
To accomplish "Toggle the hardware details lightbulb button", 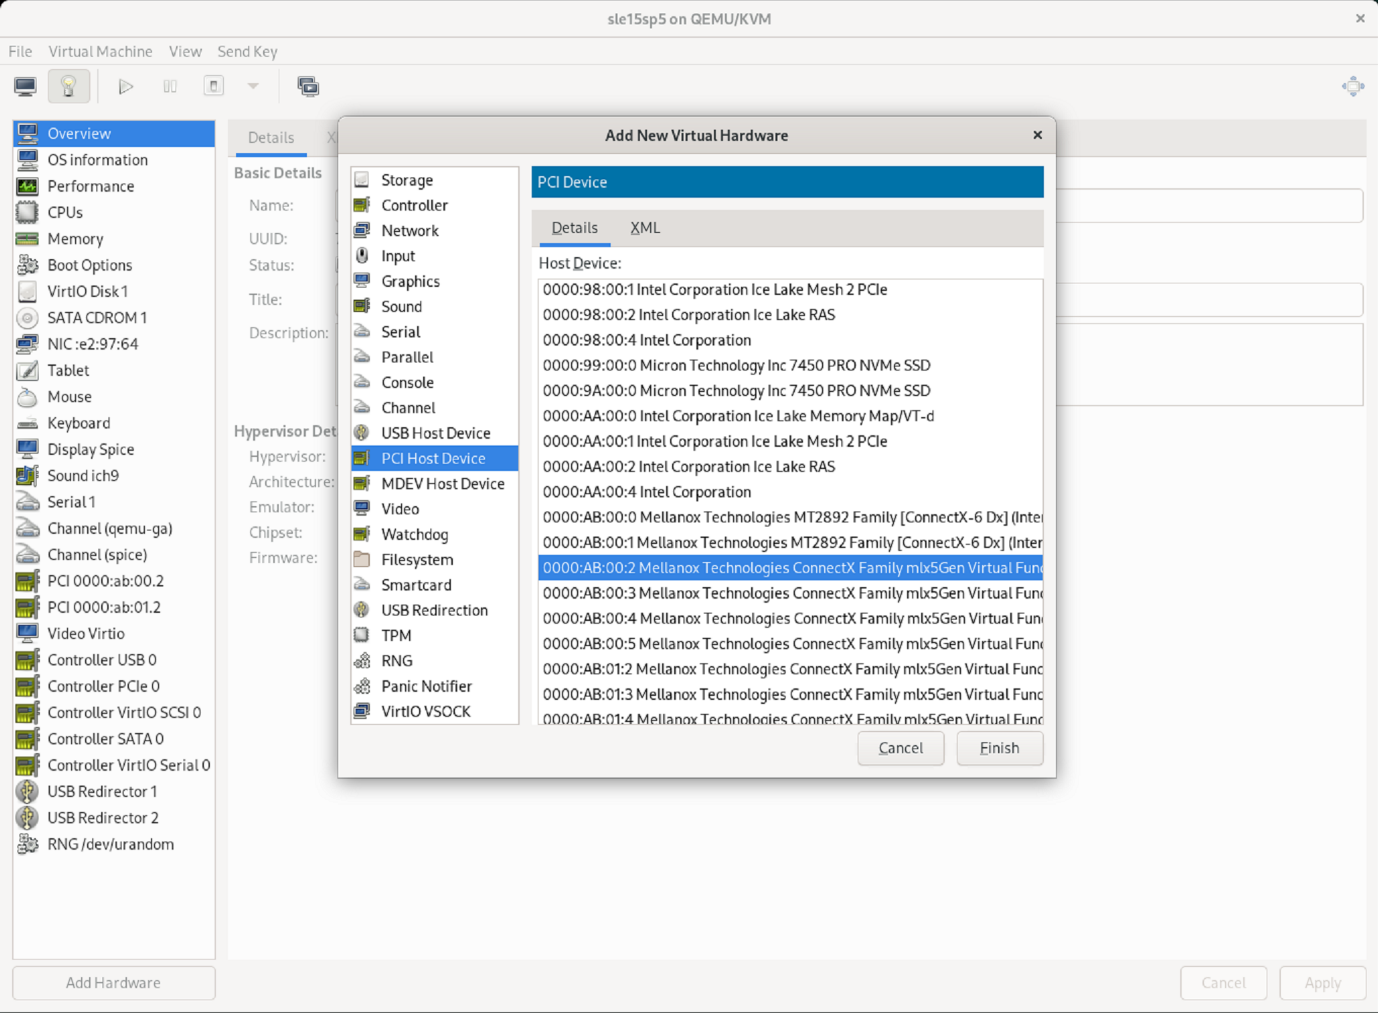I will (x=69, y=87).
